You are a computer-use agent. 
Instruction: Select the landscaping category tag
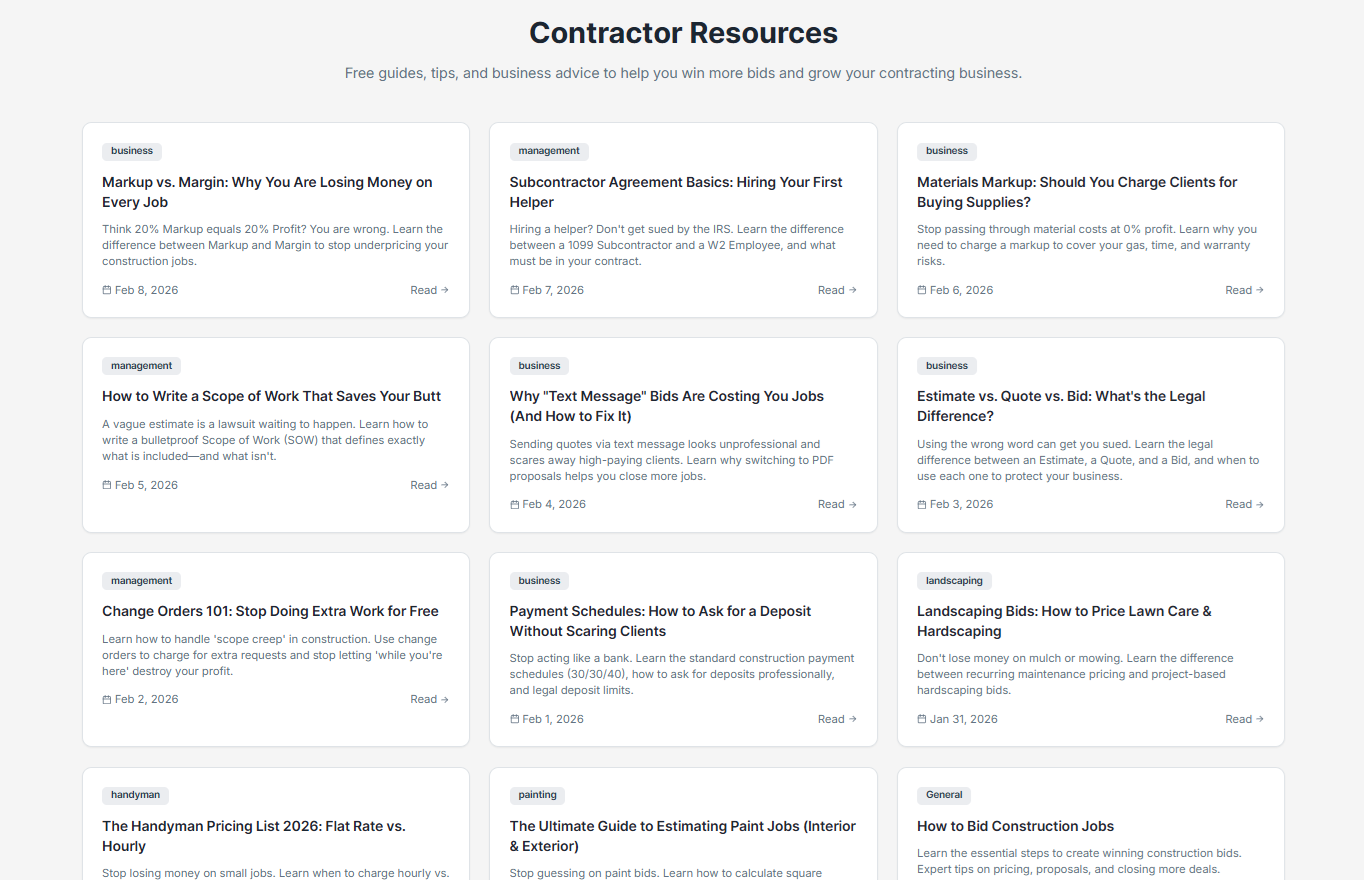click(x=954, y=580)
